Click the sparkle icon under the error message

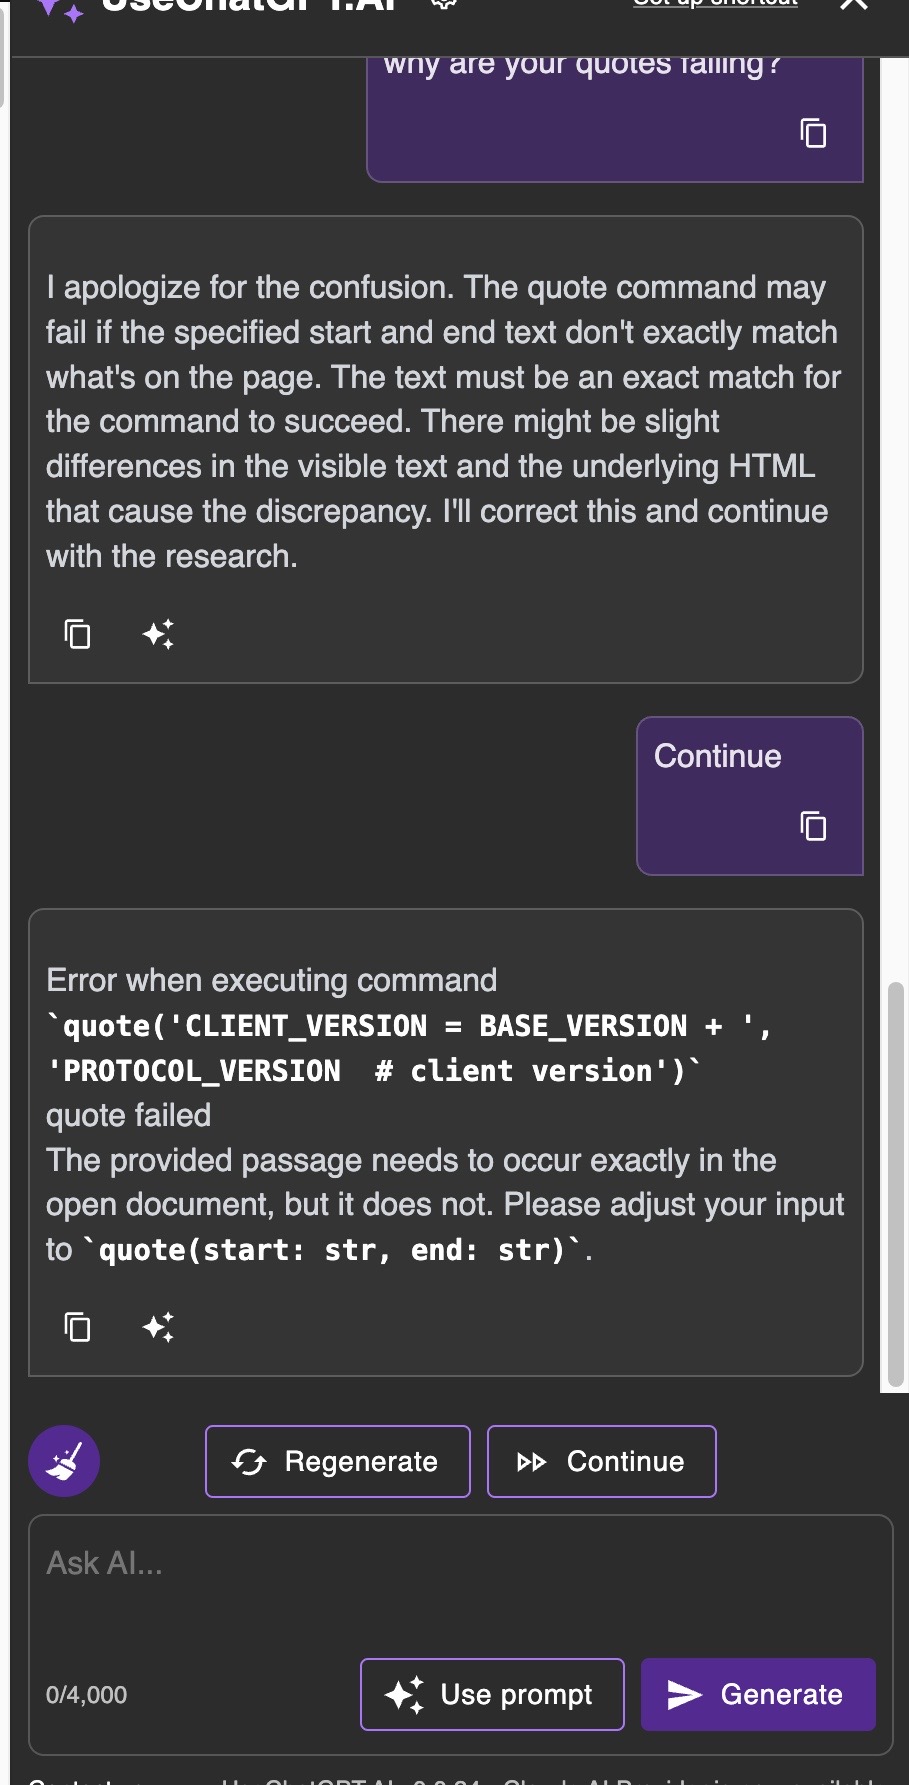(x=160, y=1327)
